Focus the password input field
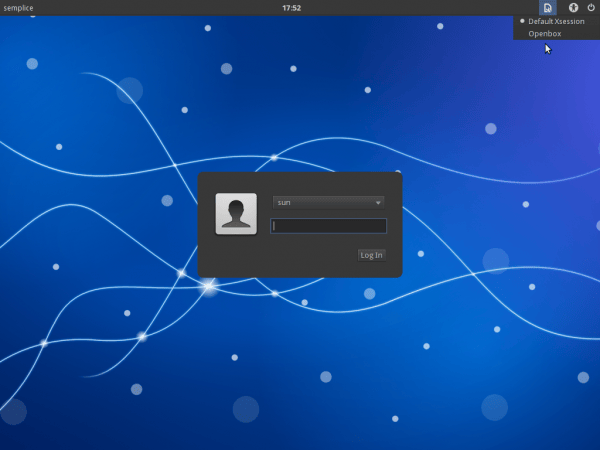The width and height of the screenshot is (600, 450). [328, 226]
